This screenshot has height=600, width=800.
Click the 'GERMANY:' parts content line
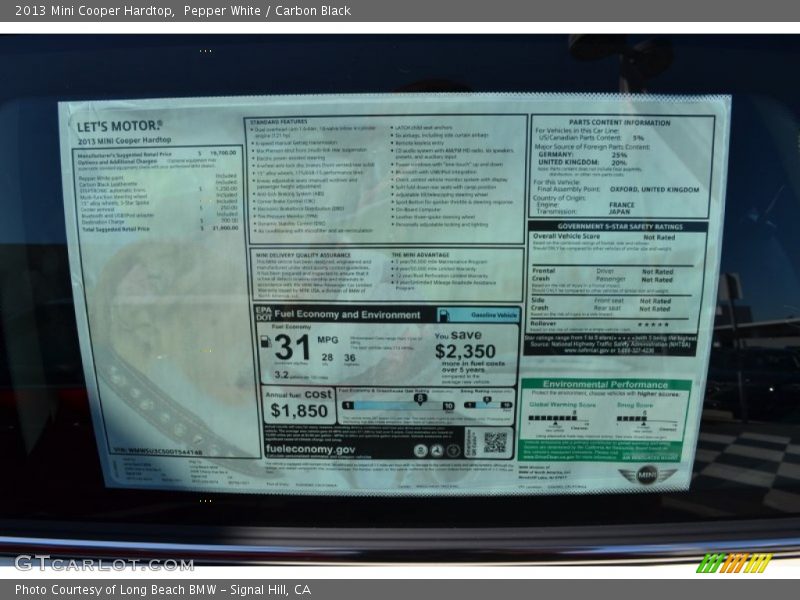pyautogui.click(x=582, y=155)
